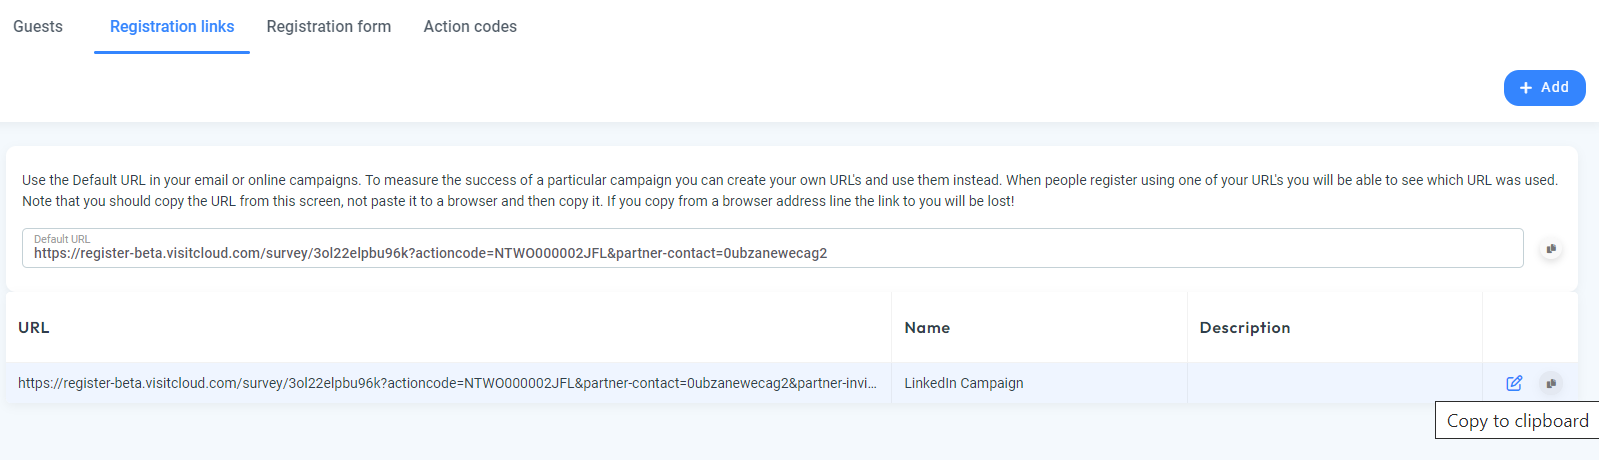Select the Registration links tab
This screenshot has width=1599, height=460.
pyautogui.click(x=172, y=27)
